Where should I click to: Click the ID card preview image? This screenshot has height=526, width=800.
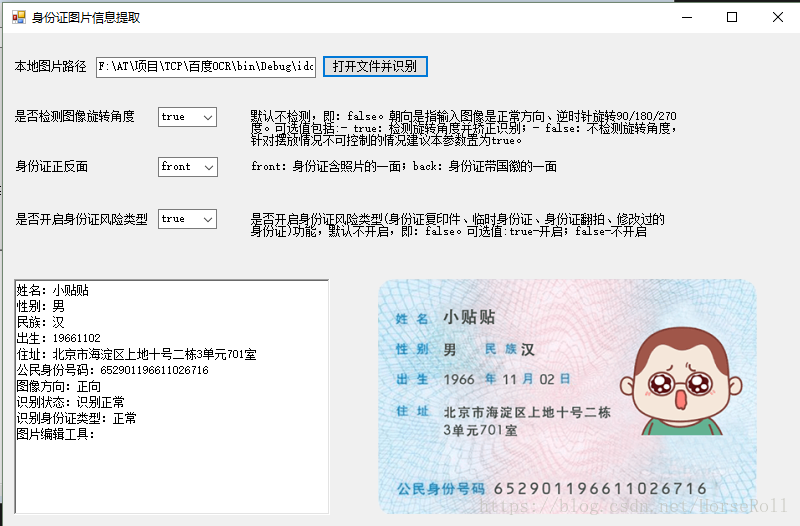click(567, 396)
